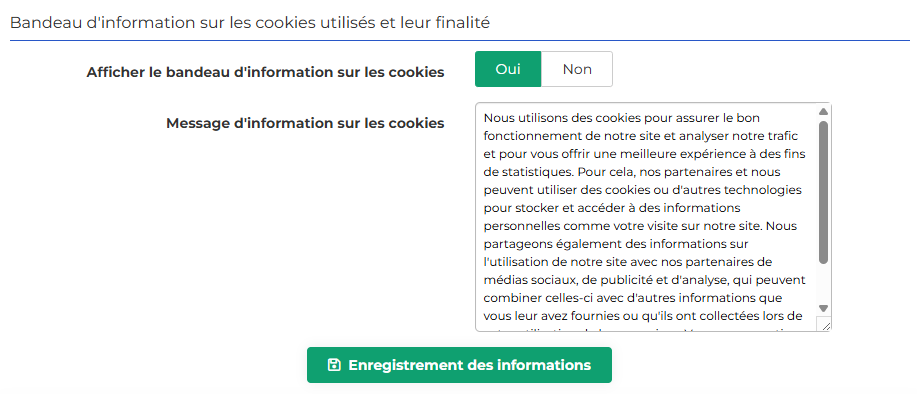Click the scrollbar down arrow in message box
Screen dimensions: 917x394
point(823,308)
